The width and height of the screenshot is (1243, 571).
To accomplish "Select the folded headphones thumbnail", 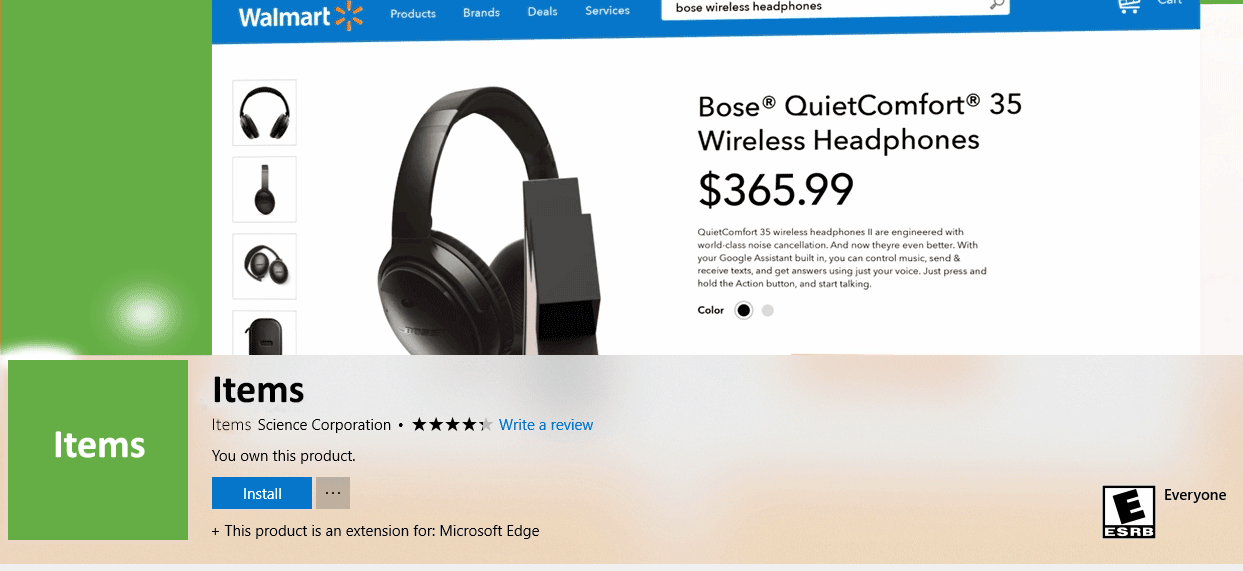I will 264,266.
